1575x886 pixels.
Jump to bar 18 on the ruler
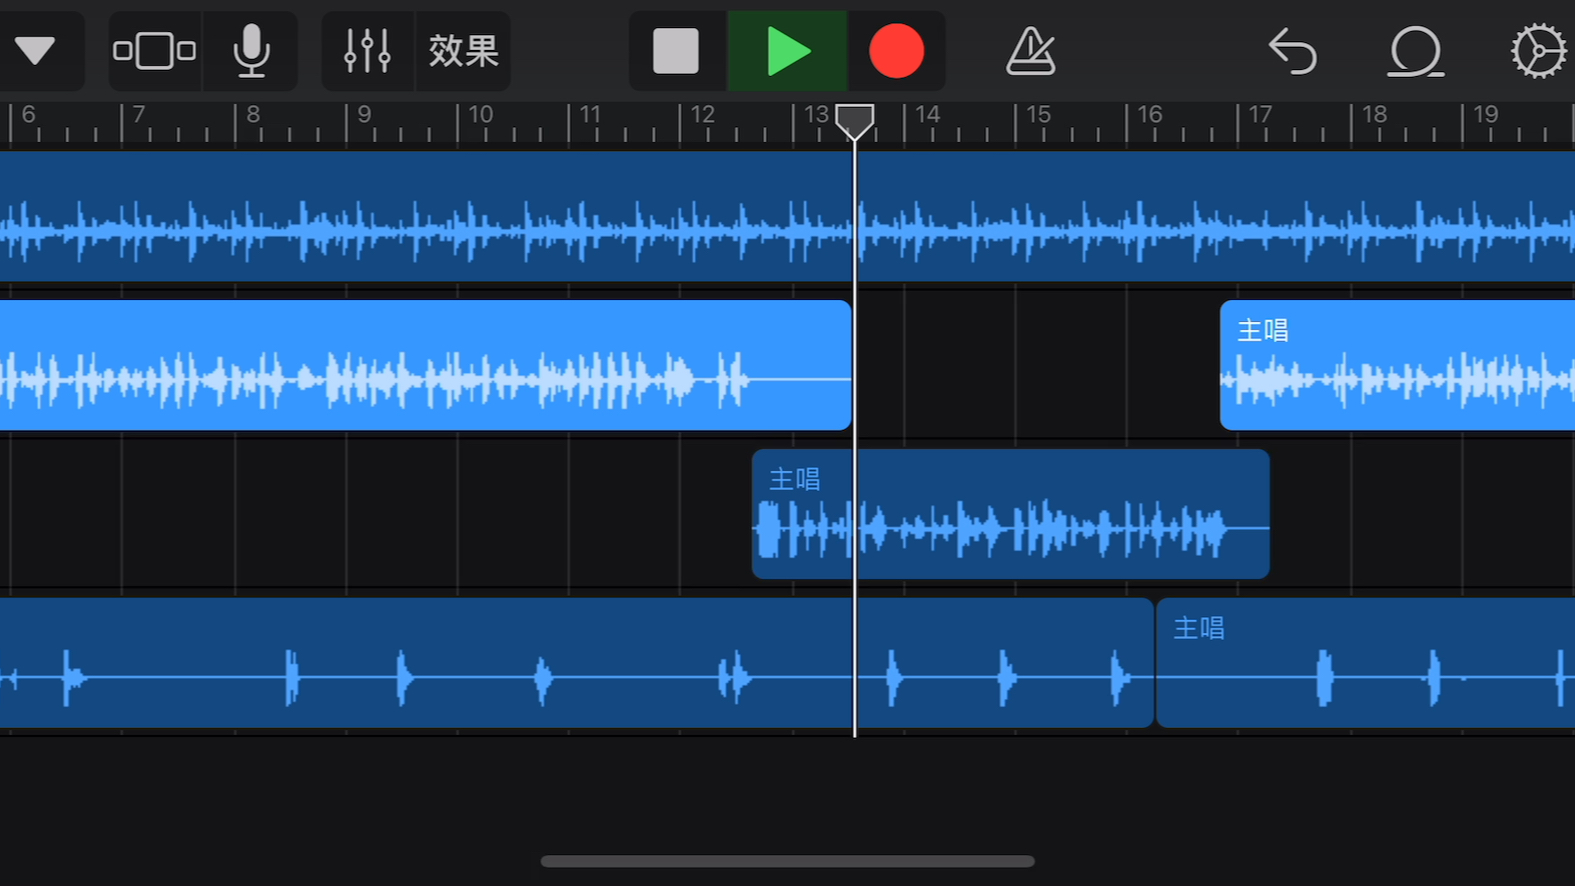(x=1374, y=115)
